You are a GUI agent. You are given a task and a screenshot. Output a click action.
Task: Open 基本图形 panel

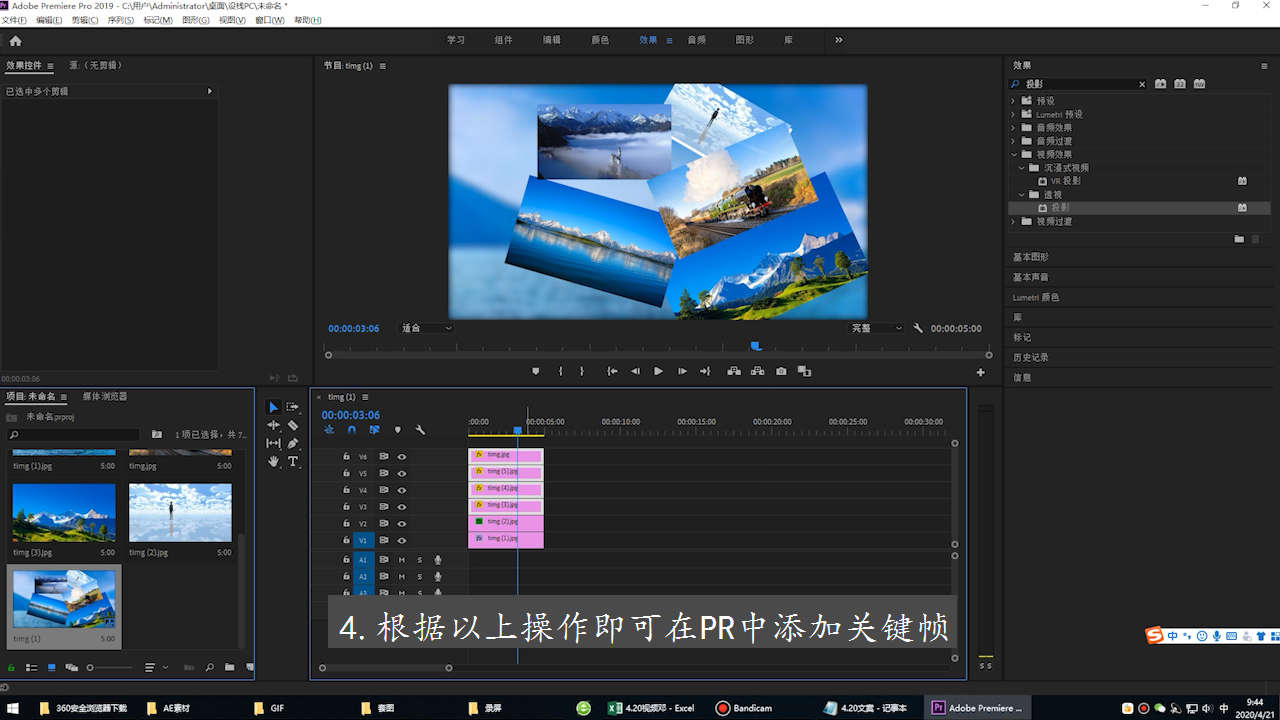[1031, 257]
